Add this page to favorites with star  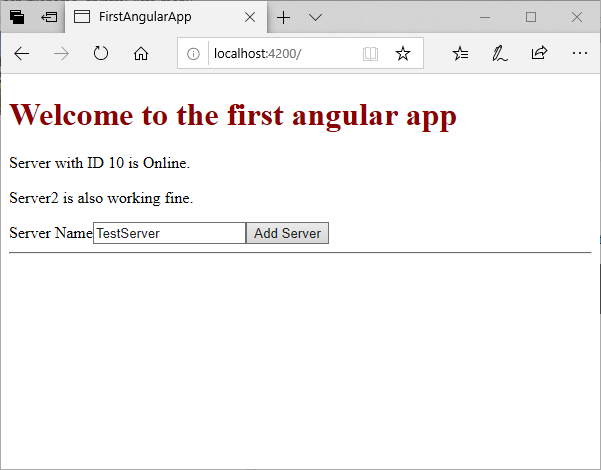click(x=402, y=53)
